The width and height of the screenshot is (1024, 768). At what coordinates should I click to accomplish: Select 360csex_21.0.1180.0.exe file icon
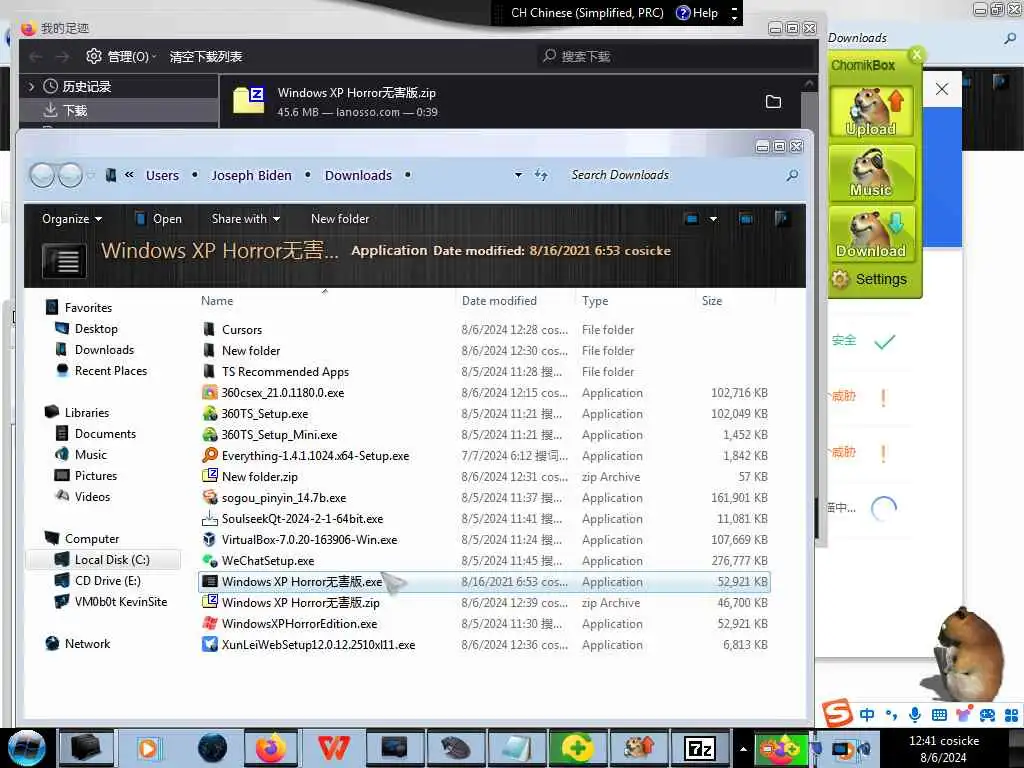(209, 392)
